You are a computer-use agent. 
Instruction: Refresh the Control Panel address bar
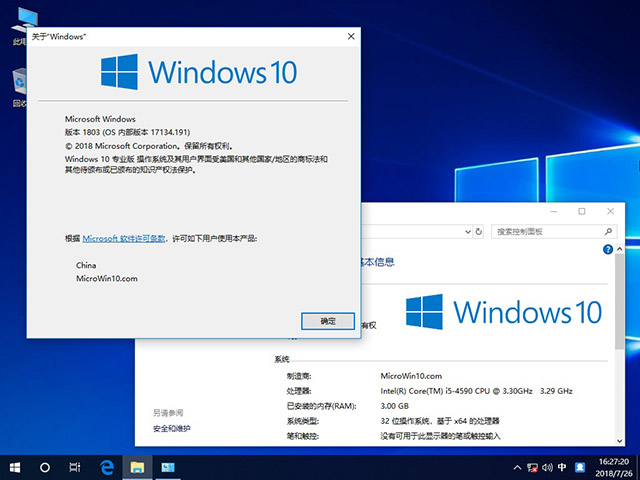pos(478,231)
